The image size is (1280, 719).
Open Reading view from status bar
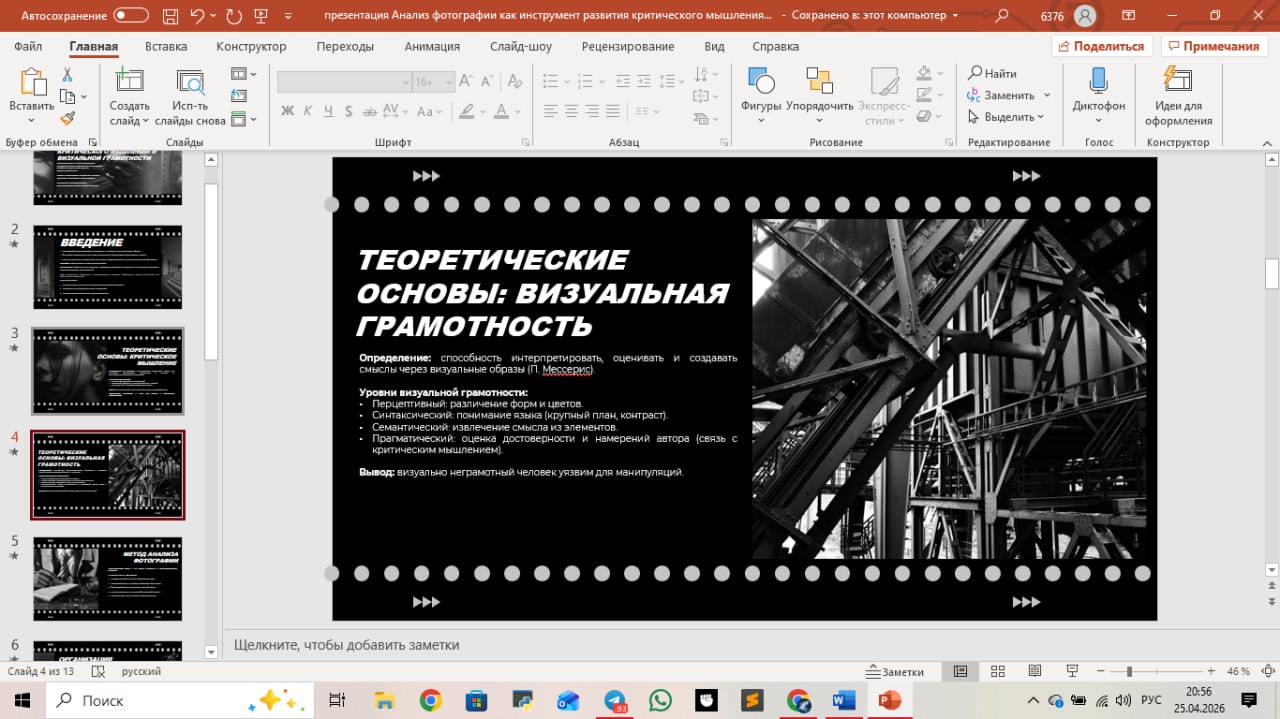[x=1035, y=671]
